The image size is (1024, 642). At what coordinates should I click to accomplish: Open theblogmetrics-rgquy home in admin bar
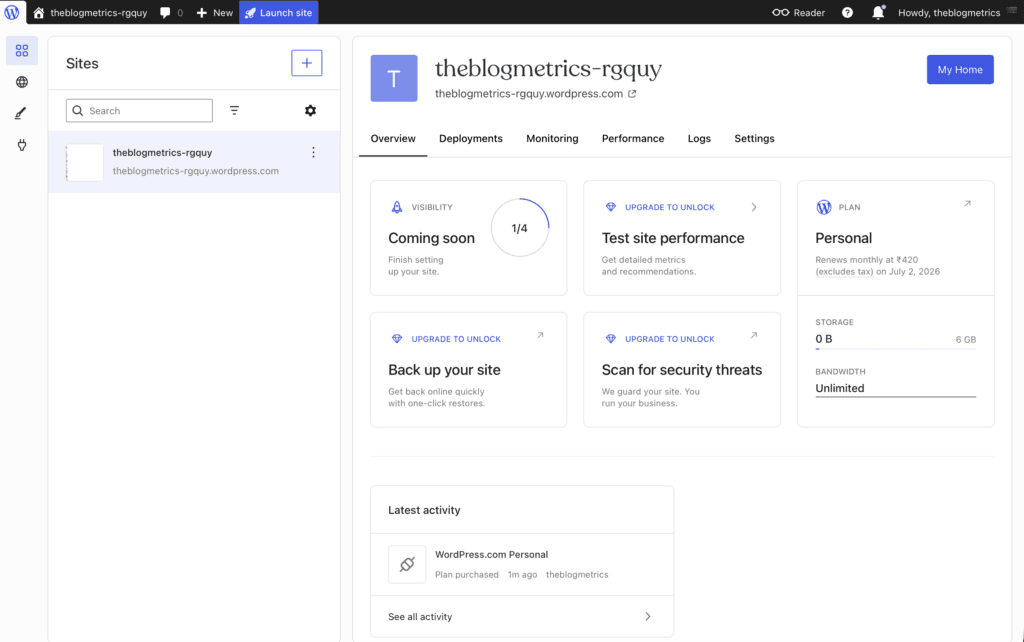coord(90,12)
